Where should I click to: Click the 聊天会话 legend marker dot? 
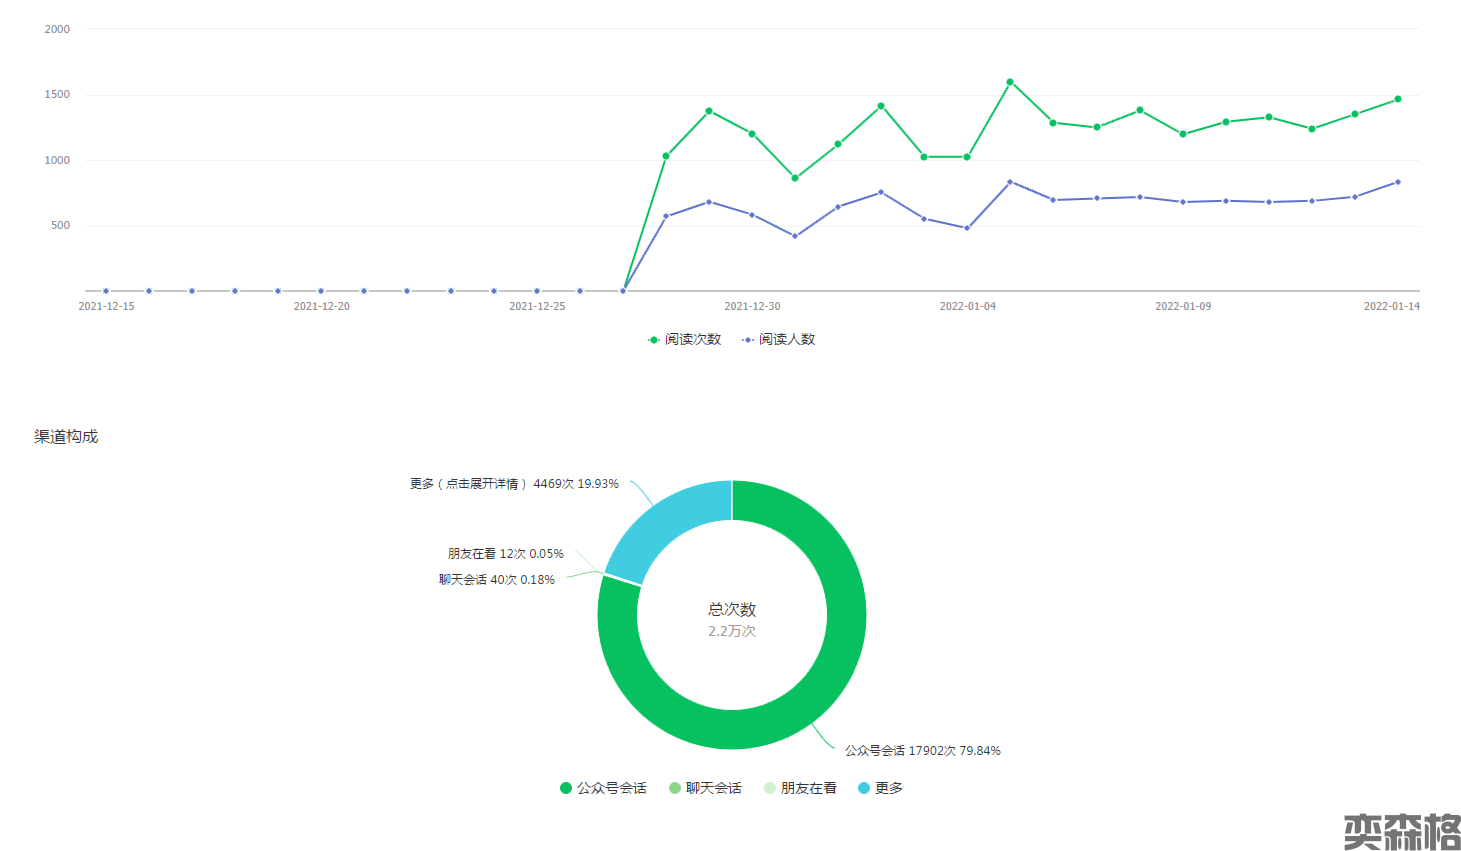pos(675,788)
